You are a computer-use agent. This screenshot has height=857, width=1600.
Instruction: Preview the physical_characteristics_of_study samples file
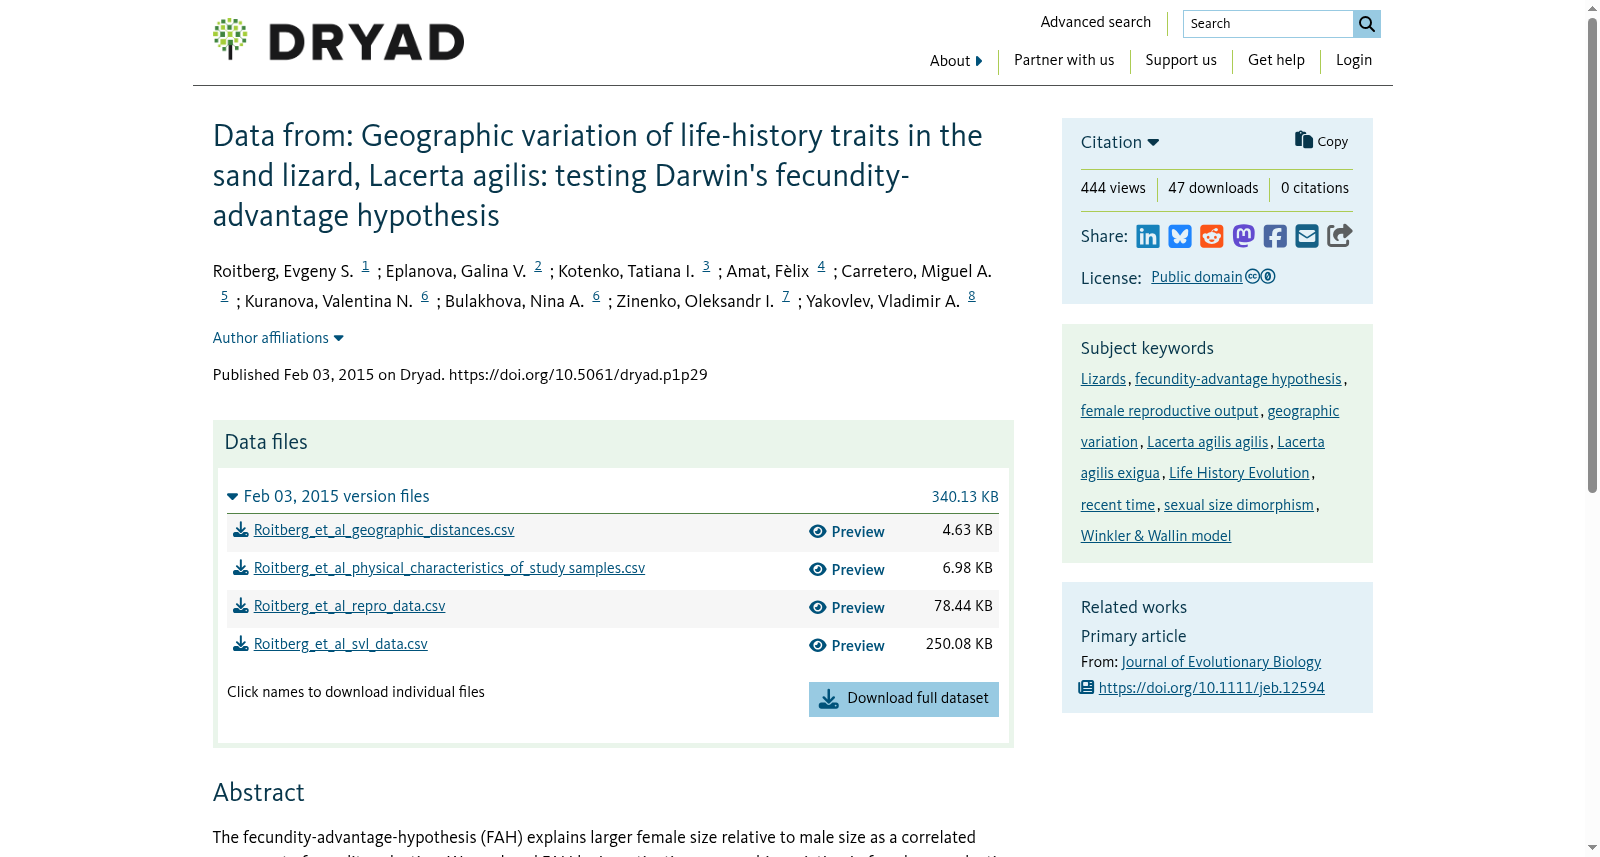(847, 570)
